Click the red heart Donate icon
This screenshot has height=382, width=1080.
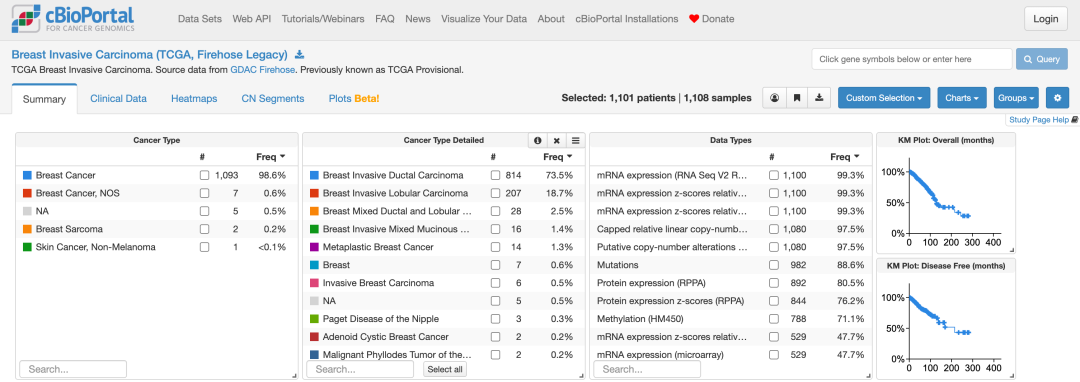(694, 19)
